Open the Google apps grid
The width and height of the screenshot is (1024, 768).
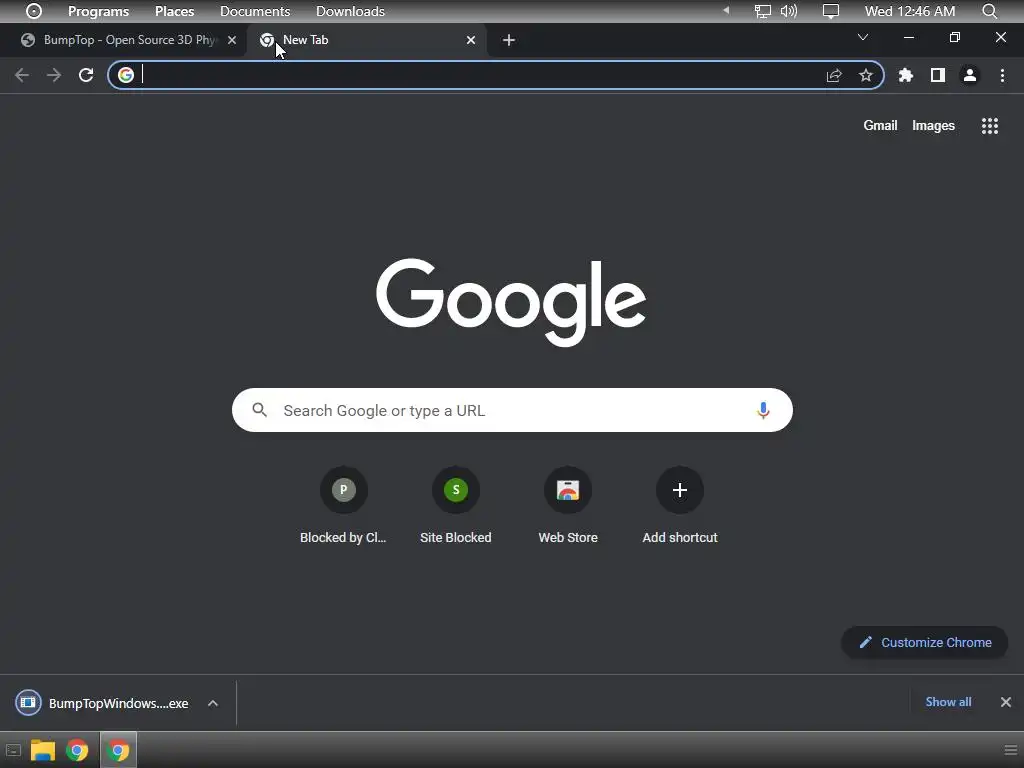coord(989,125)
